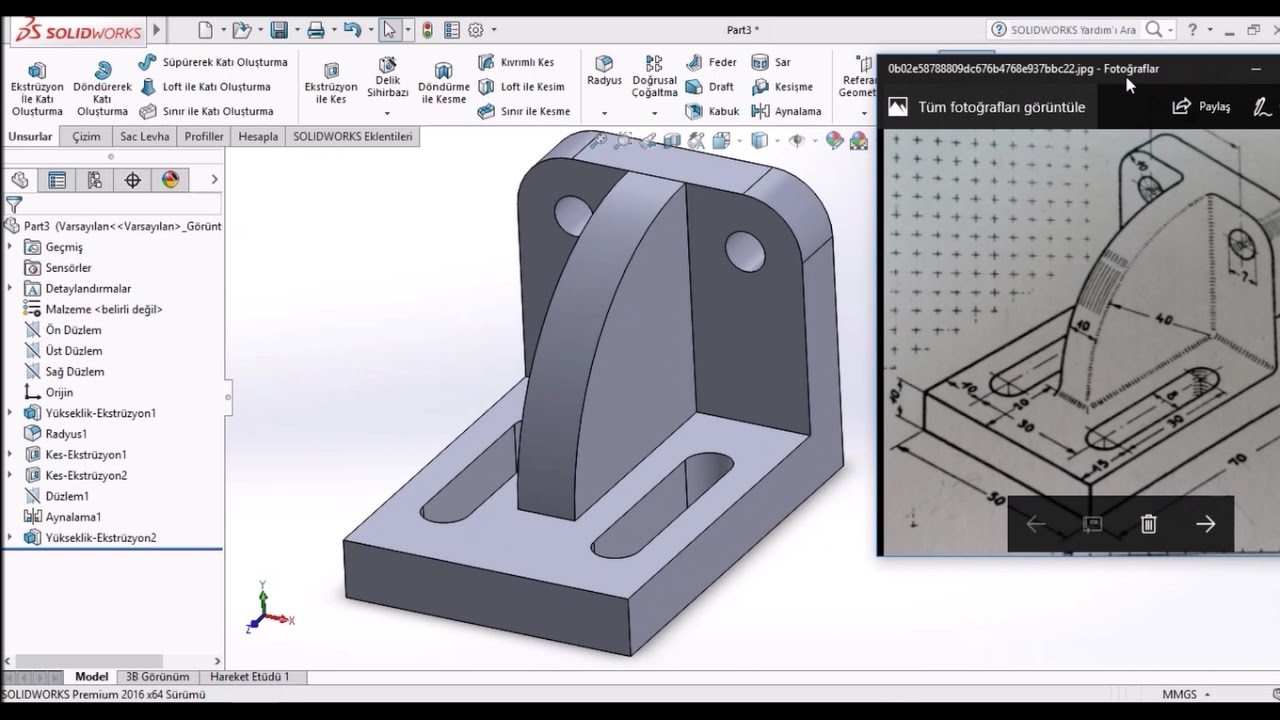The image size is (1280, 720).
Task: Expand the Yükseklik-Ekstrüzyon2 feature node
Action: tap(10, 538)
